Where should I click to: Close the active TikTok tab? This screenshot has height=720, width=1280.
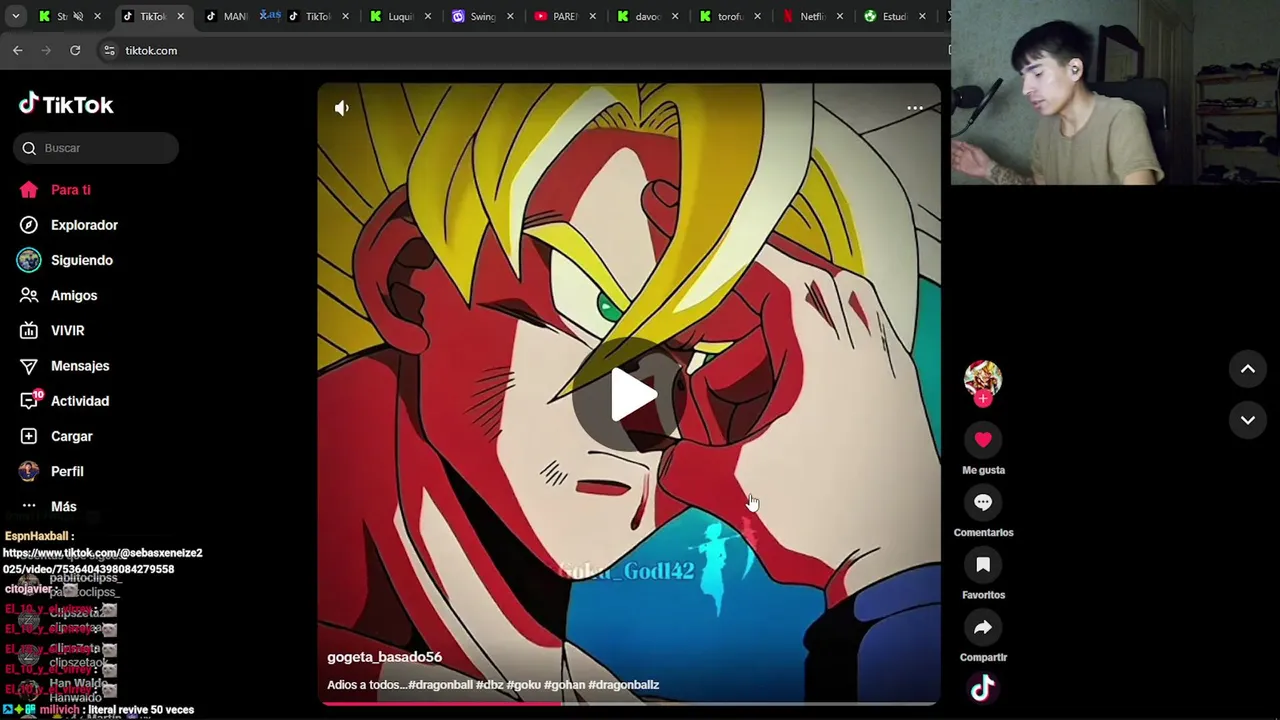pos(180,16)
